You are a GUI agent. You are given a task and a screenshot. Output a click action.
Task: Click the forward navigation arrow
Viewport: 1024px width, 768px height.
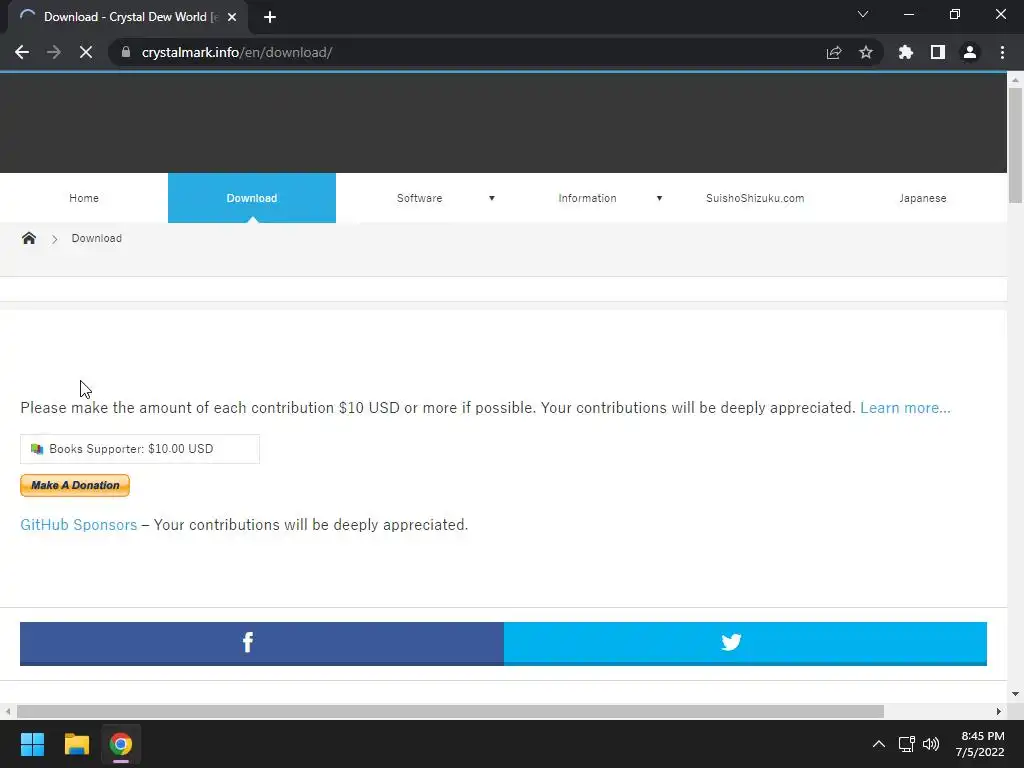pyautogui.click(x=54, y=52)
